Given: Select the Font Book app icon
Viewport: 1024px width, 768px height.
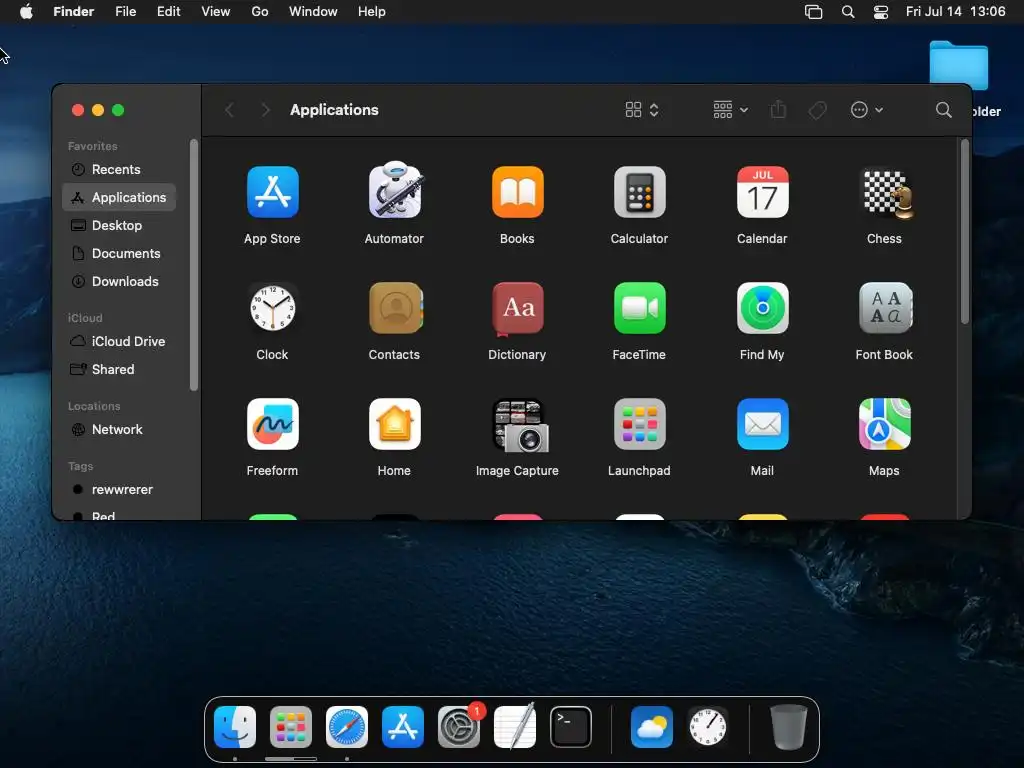Looking at the screenshot, I should pyautogui.click(x=885, y=308).
